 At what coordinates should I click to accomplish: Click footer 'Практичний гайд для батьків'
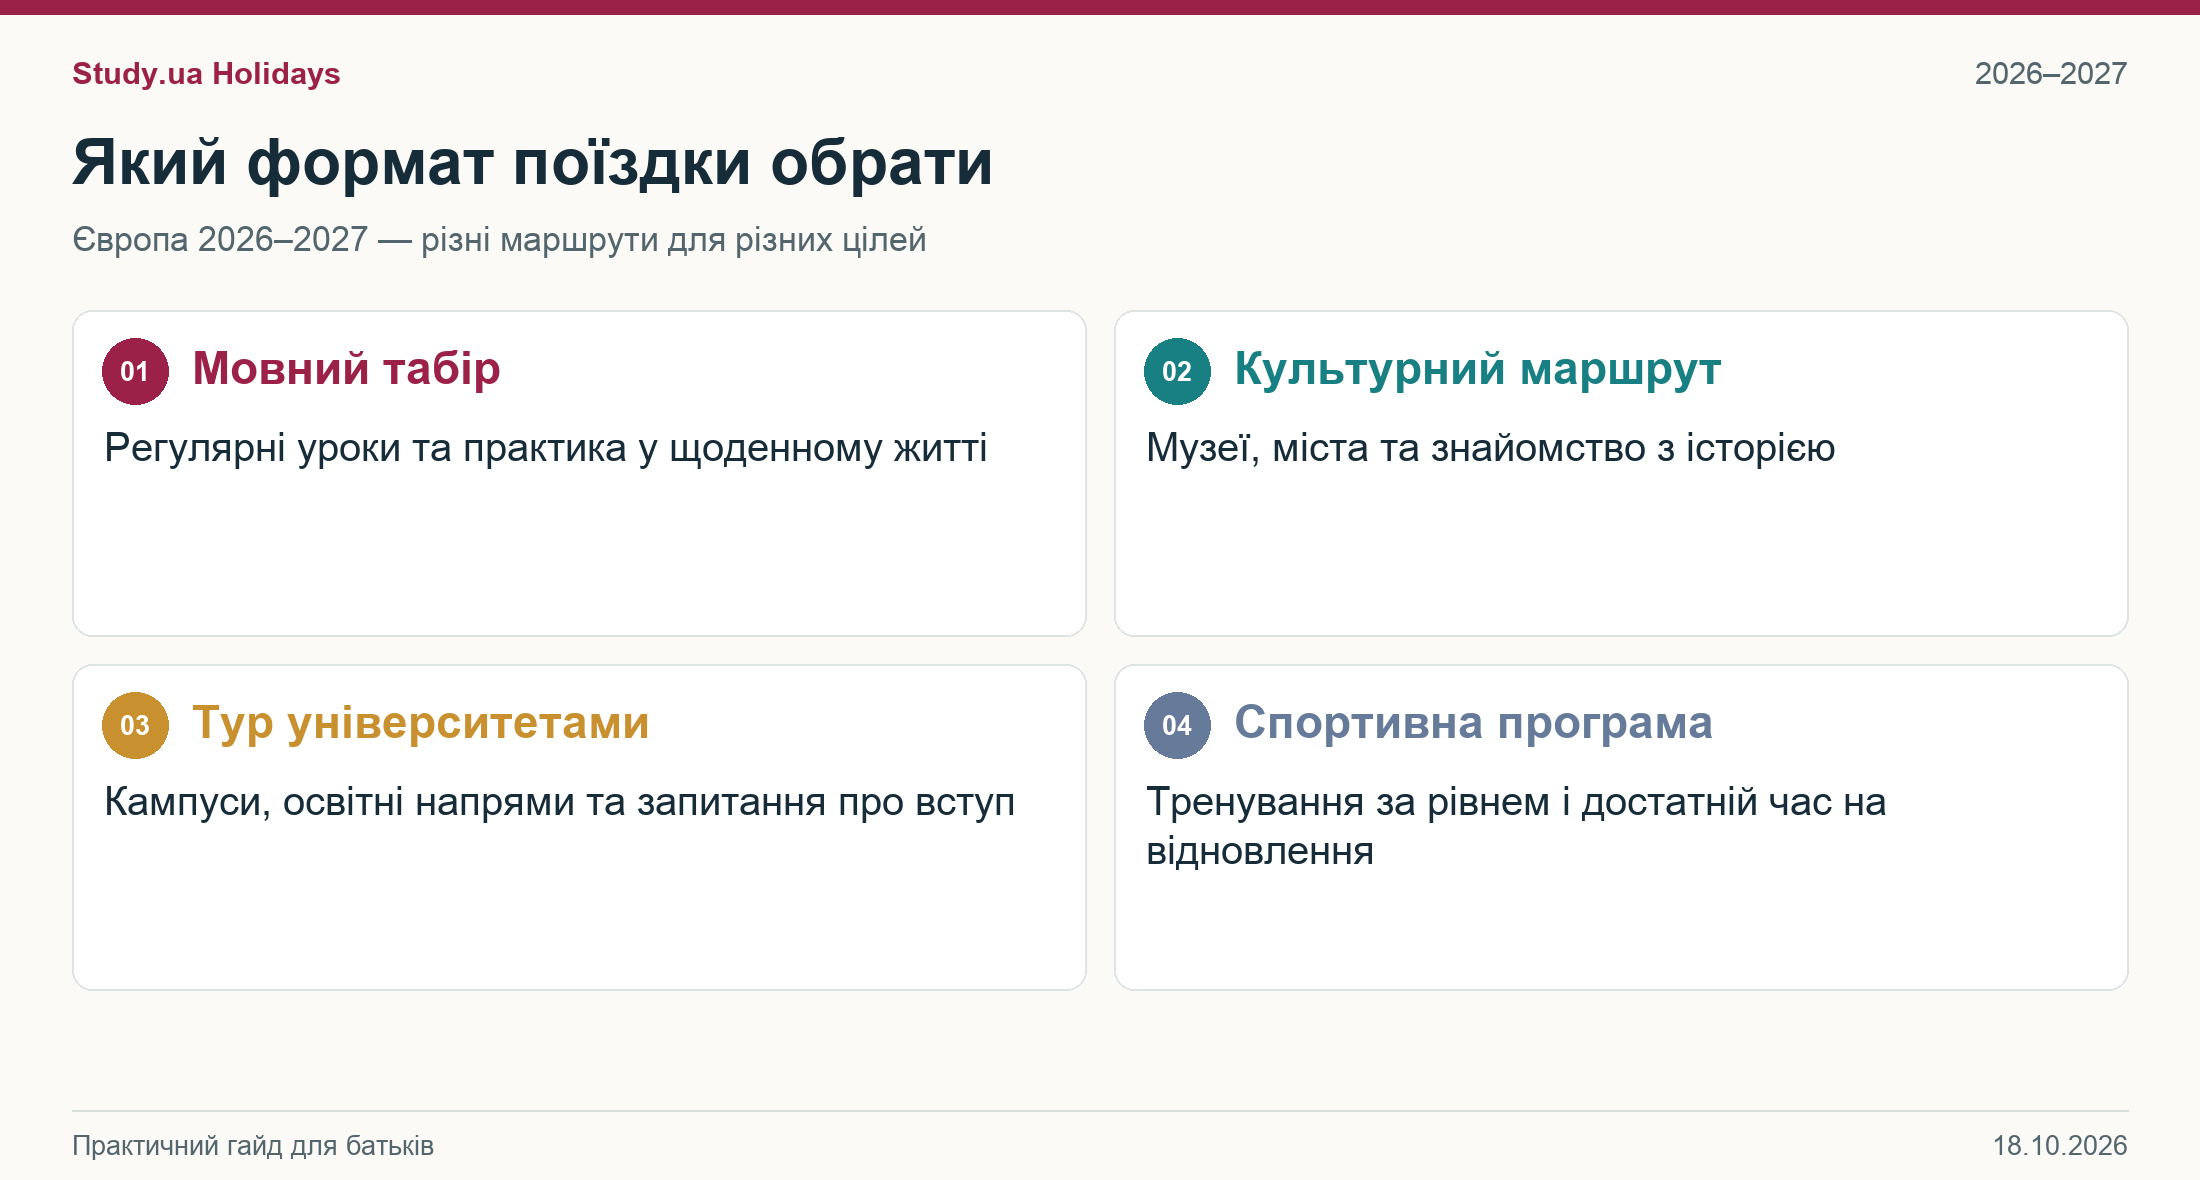(x=253, y=1146)
